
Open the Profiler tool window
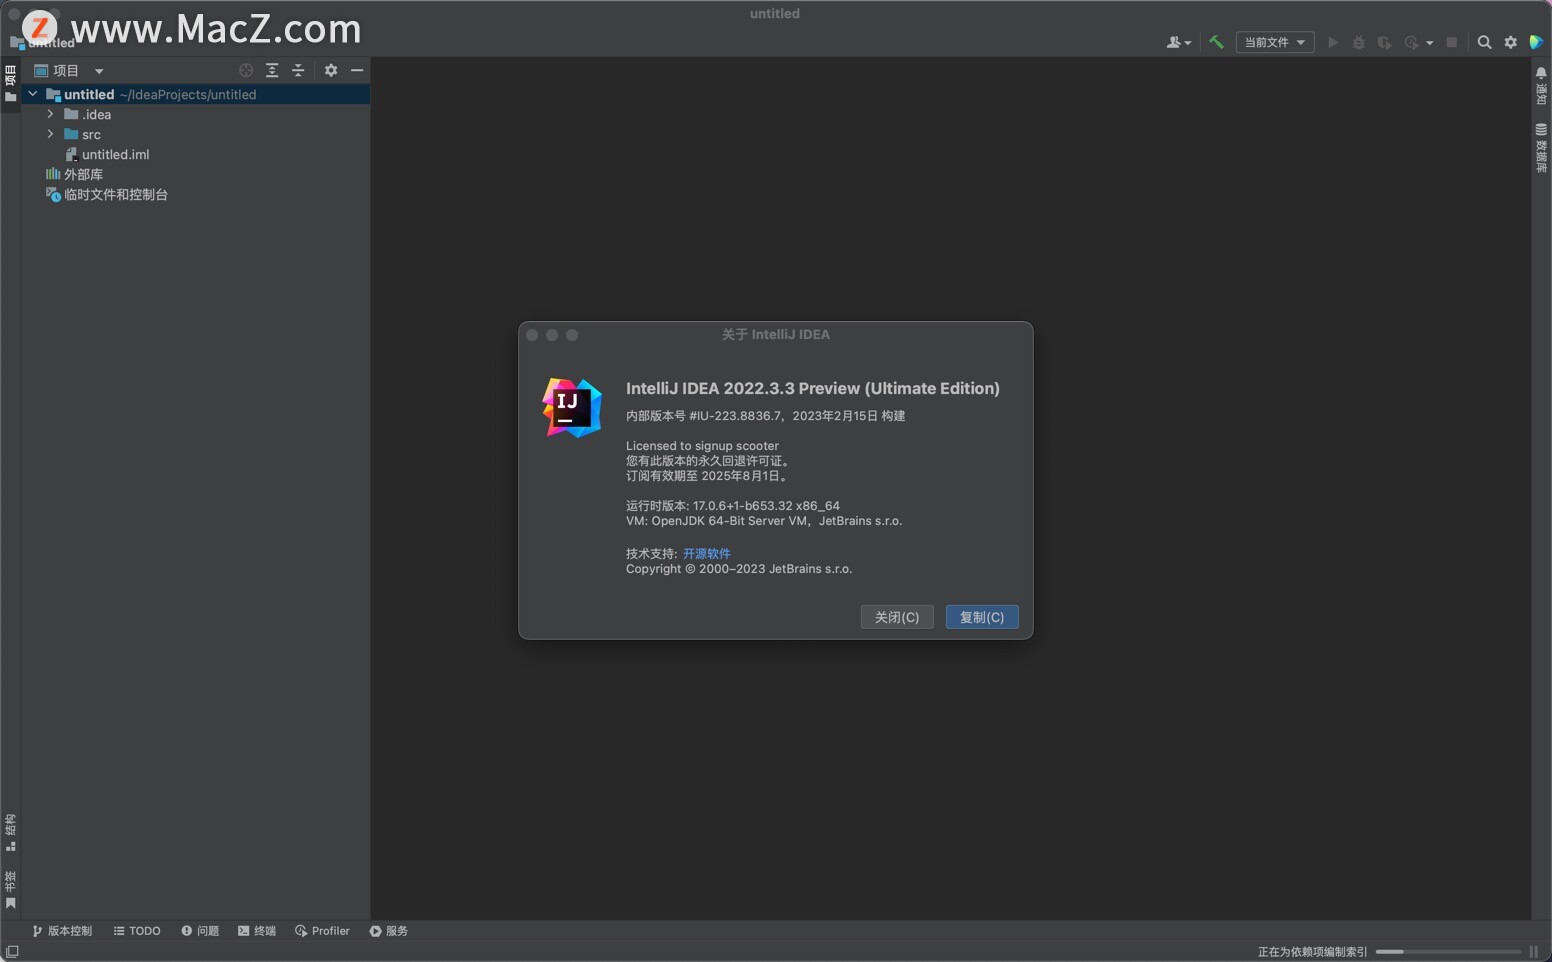coord(322,931)
